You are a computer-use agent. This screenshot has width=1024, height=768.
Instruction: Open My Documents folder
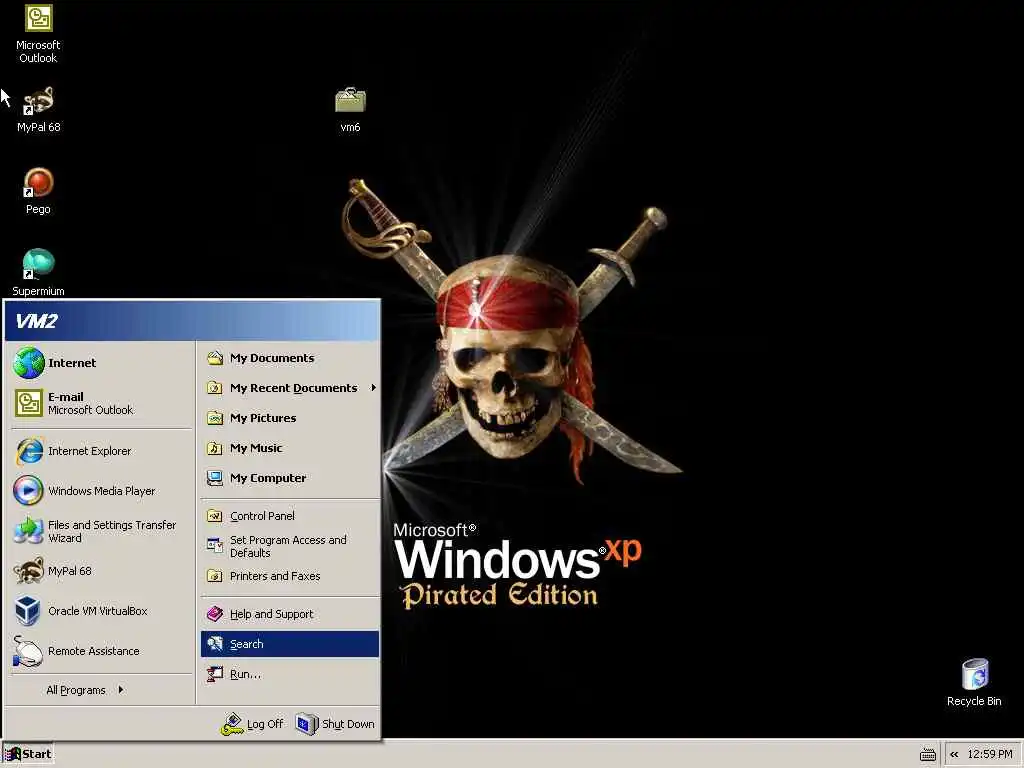(289, 358)
